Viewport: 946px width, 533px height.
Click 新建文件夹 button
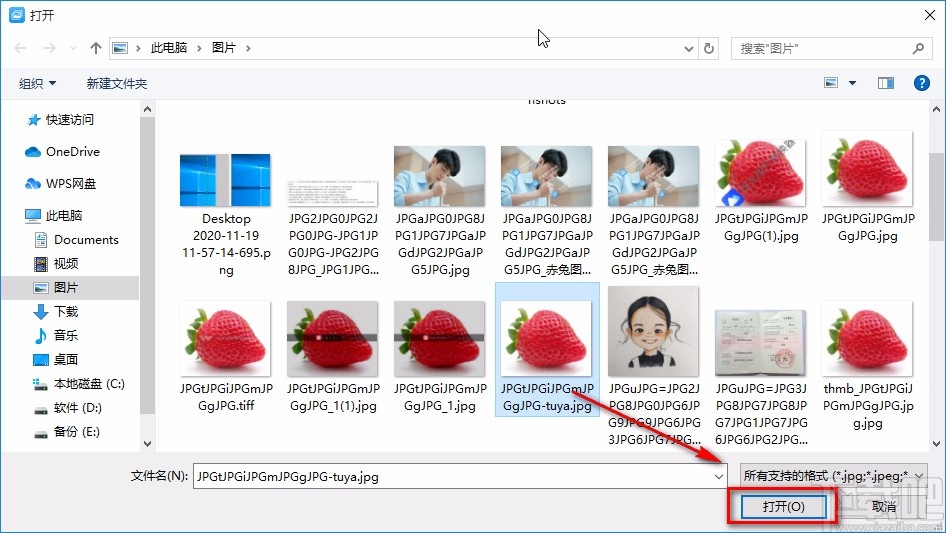pyautogui.click(x=116, y=83)
